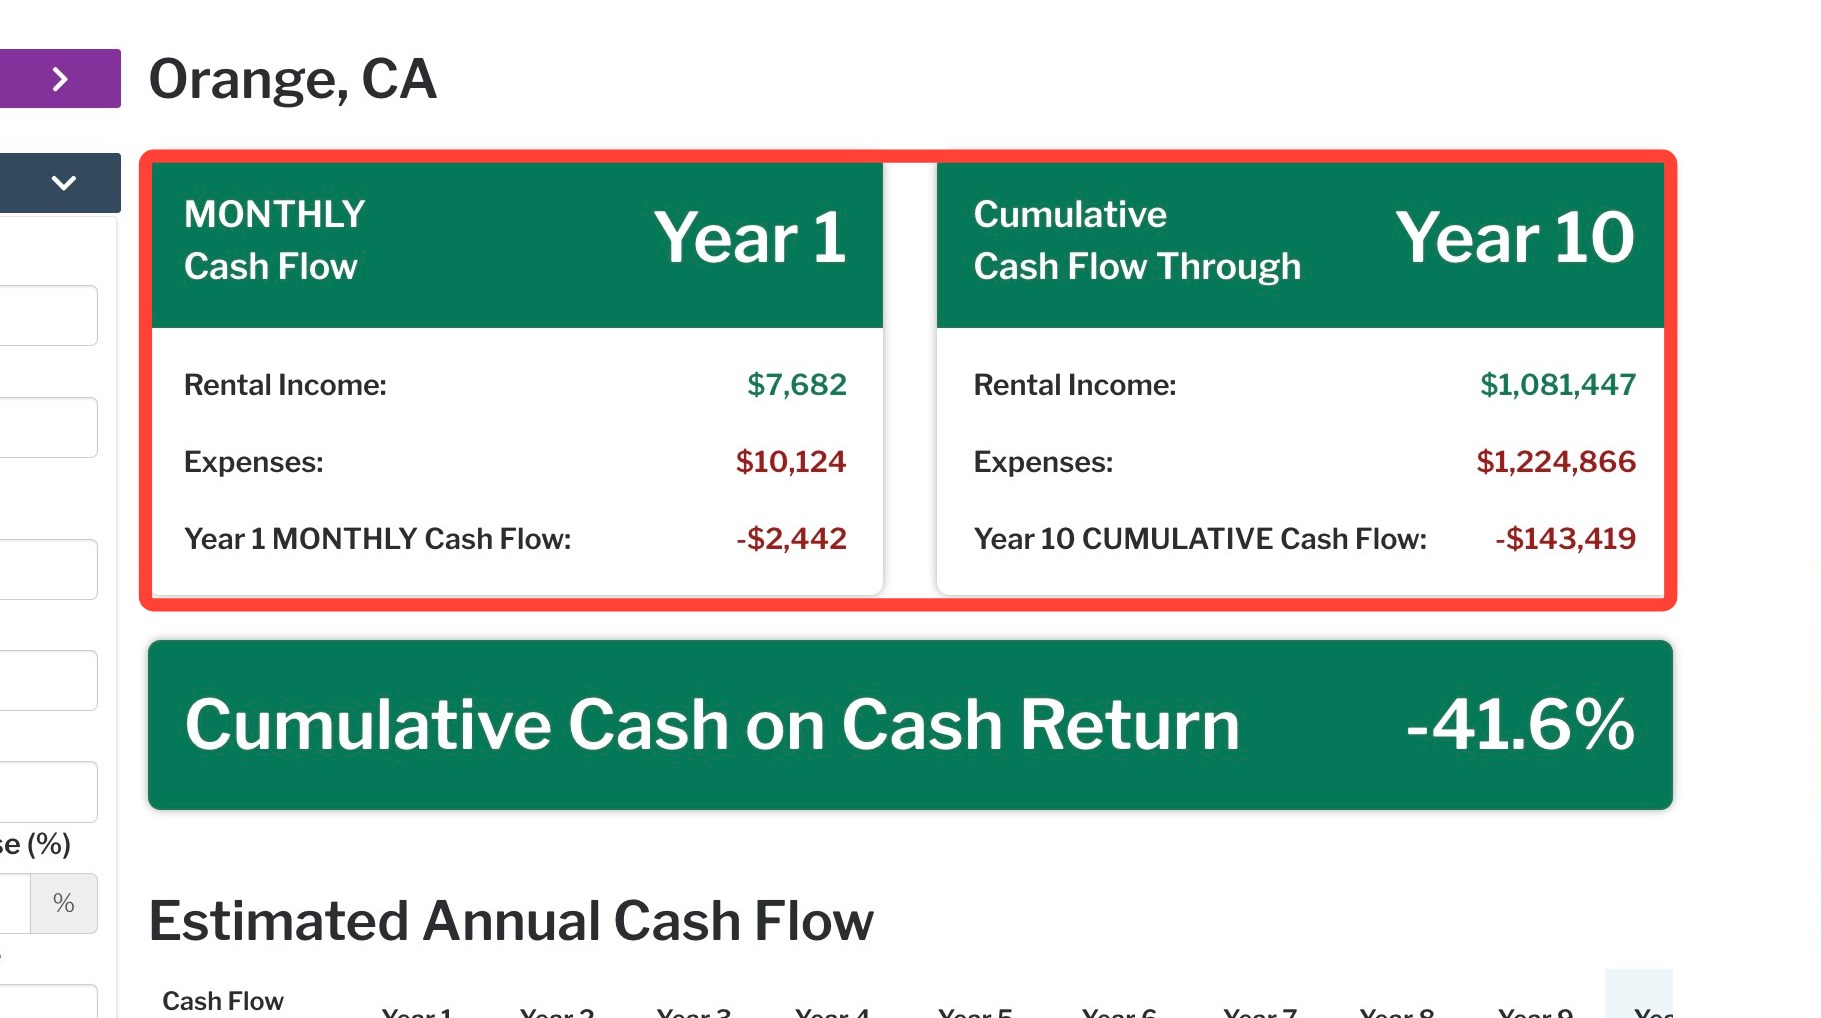
Task: Select the Monthly Cash Flow Year 1 header
Action: 517,245
